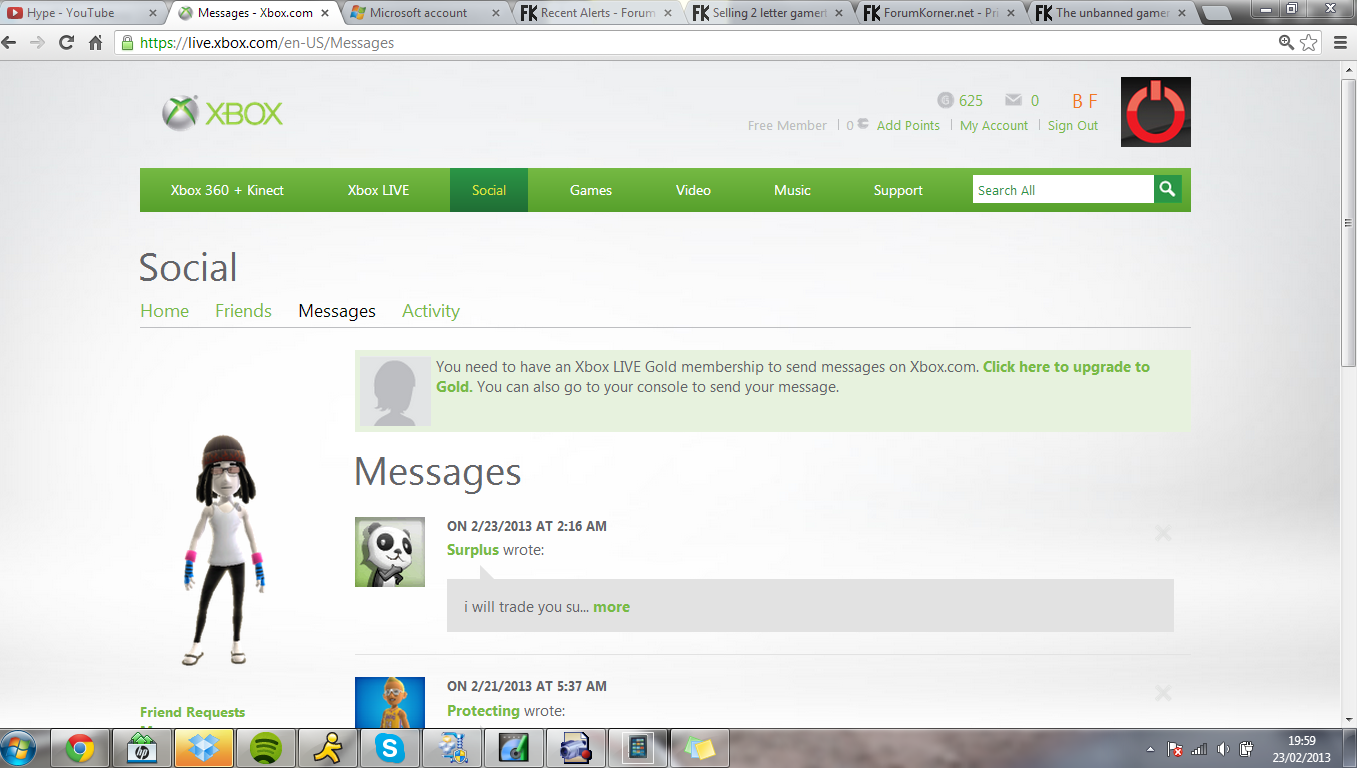This screenshot has height=768, width=1357.
Task: Switch to the Hype - YouTube tab
Action: (x=80, y=13)
